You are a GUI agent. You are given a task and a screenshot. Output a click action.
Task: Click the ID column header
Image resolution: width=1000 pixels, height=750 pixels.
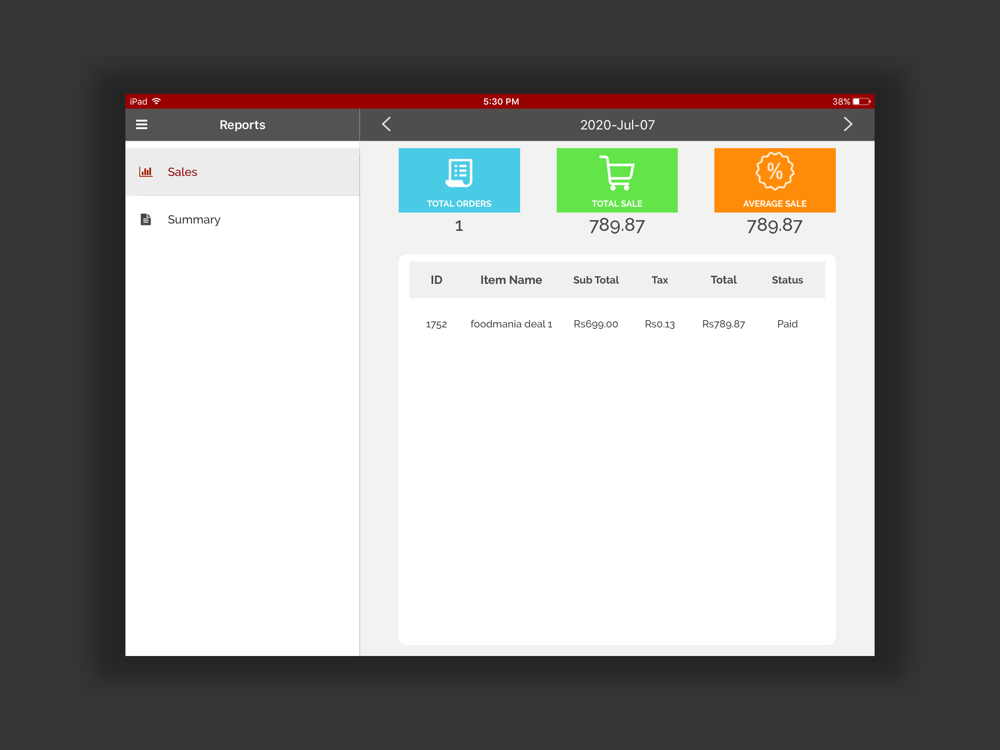tap(436, 280)
